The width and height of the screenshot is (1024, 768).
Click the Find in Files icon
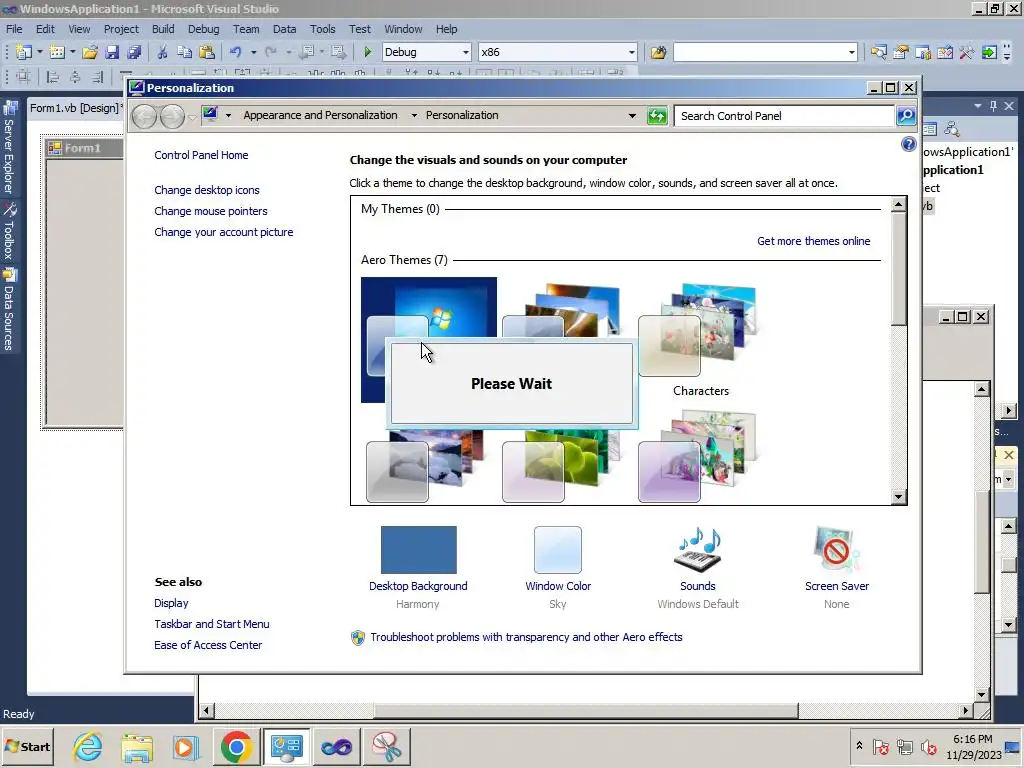658,52
